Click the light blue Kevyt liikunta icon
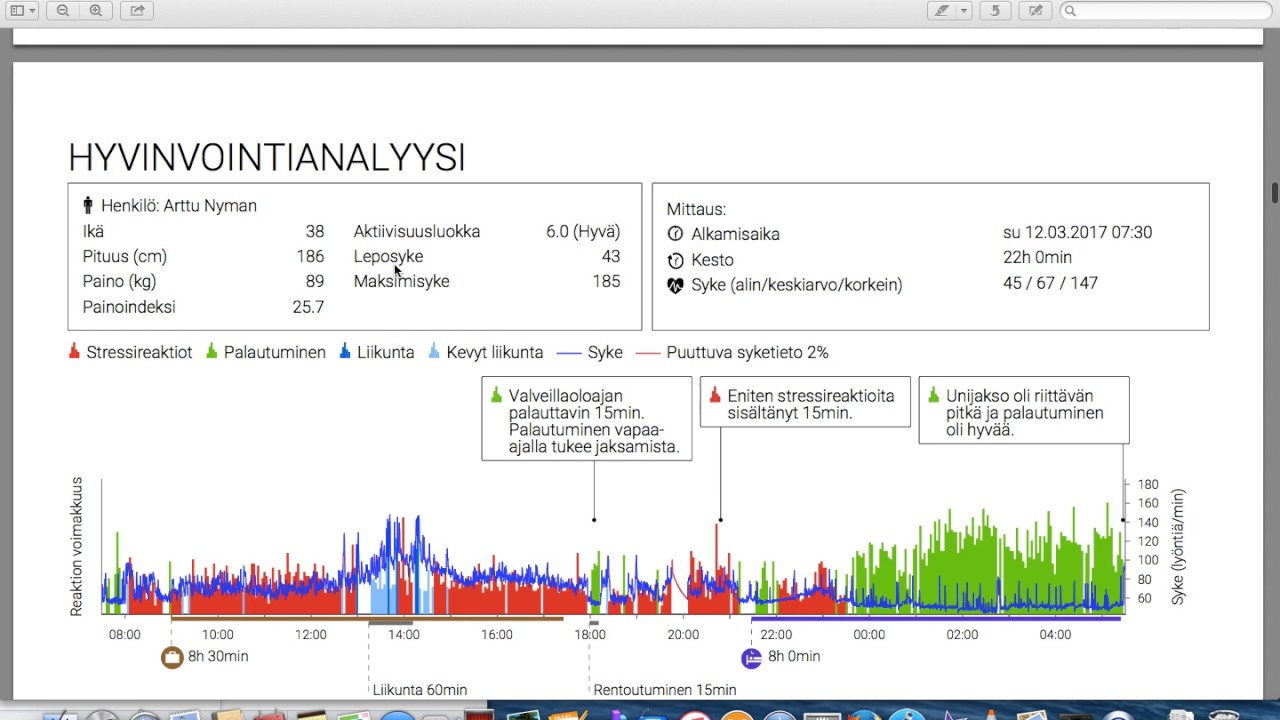 coord(434,351)
